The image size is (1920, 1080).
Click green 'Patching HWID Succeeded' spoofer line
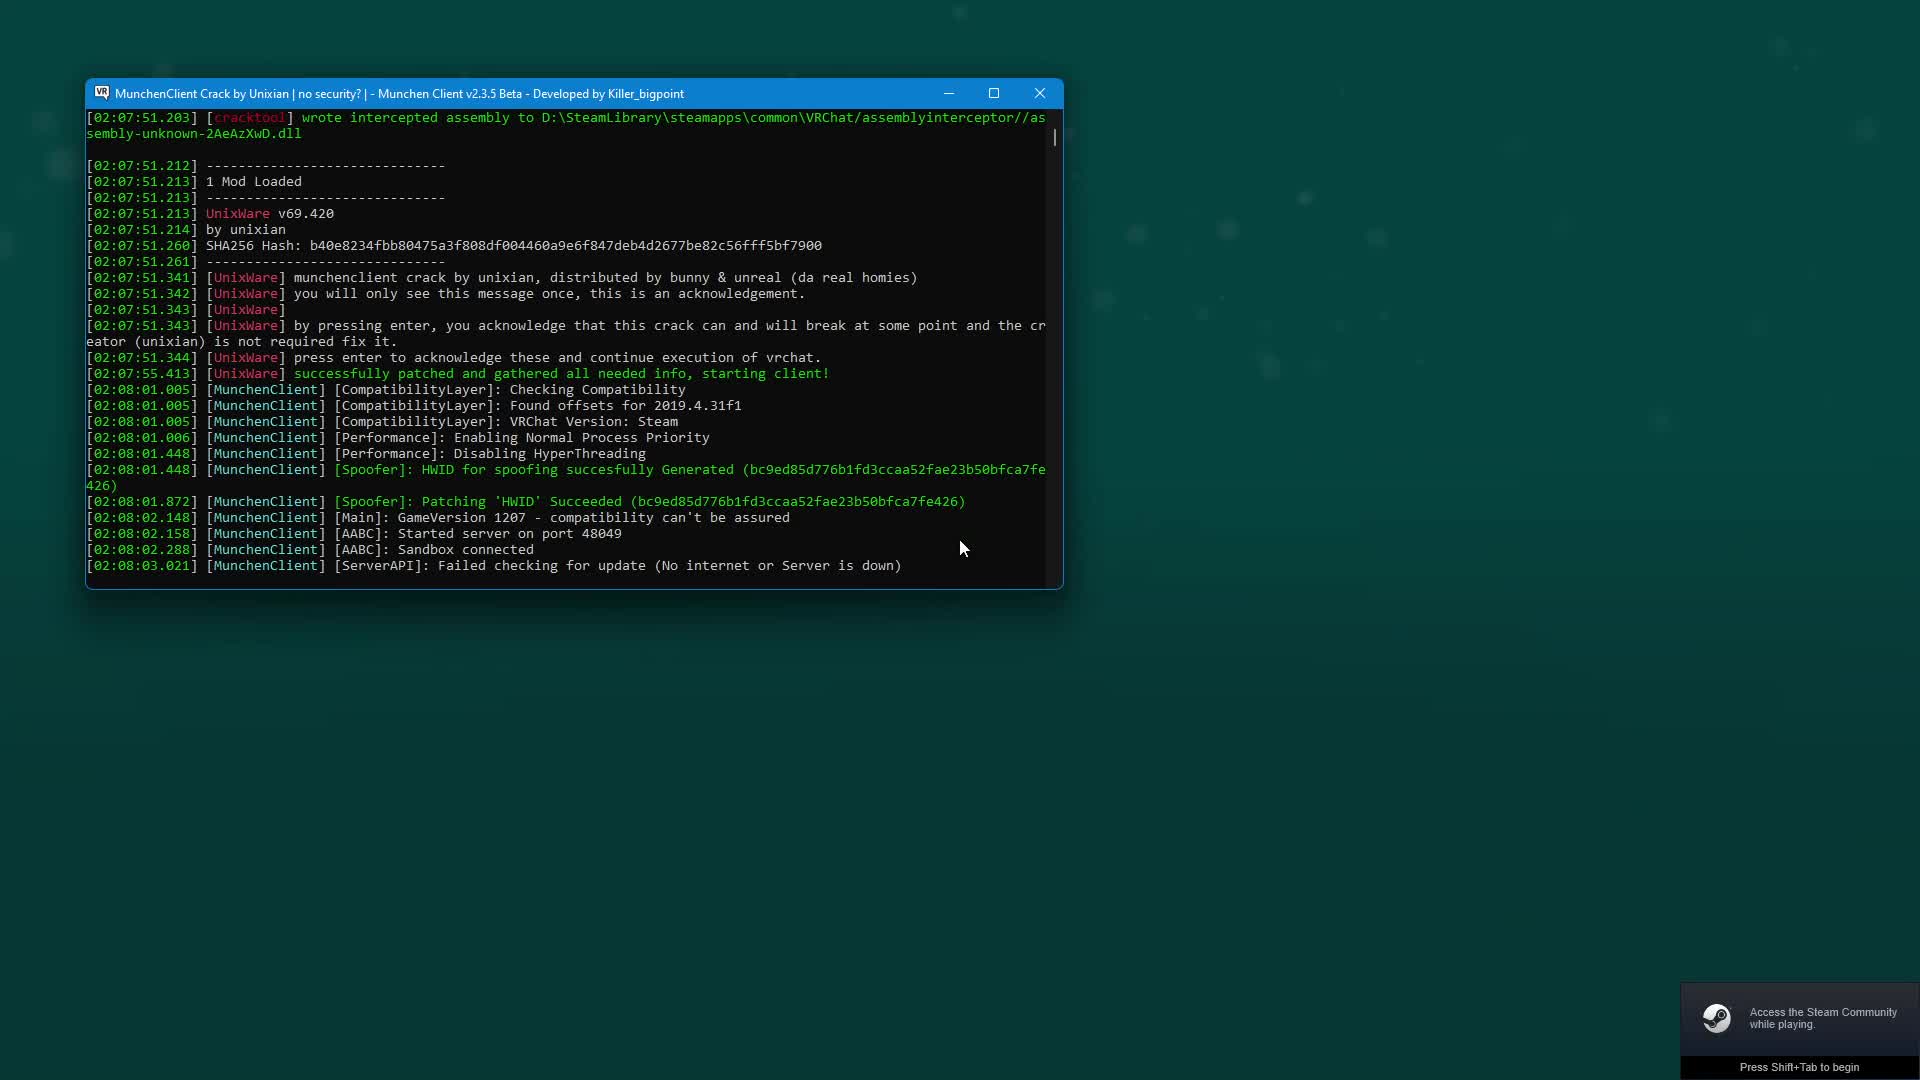(x=649, y=502)
